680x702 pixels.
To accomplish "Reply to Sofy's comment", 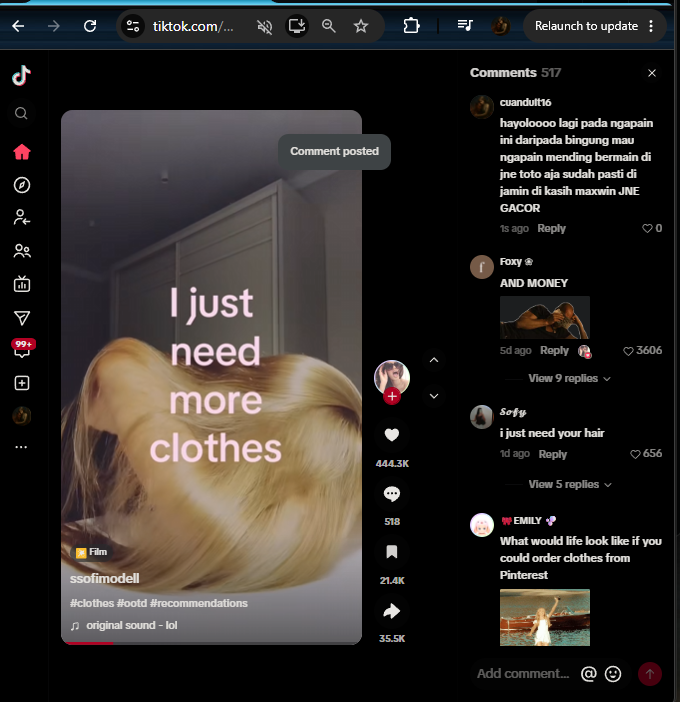I will click(553, 454).
